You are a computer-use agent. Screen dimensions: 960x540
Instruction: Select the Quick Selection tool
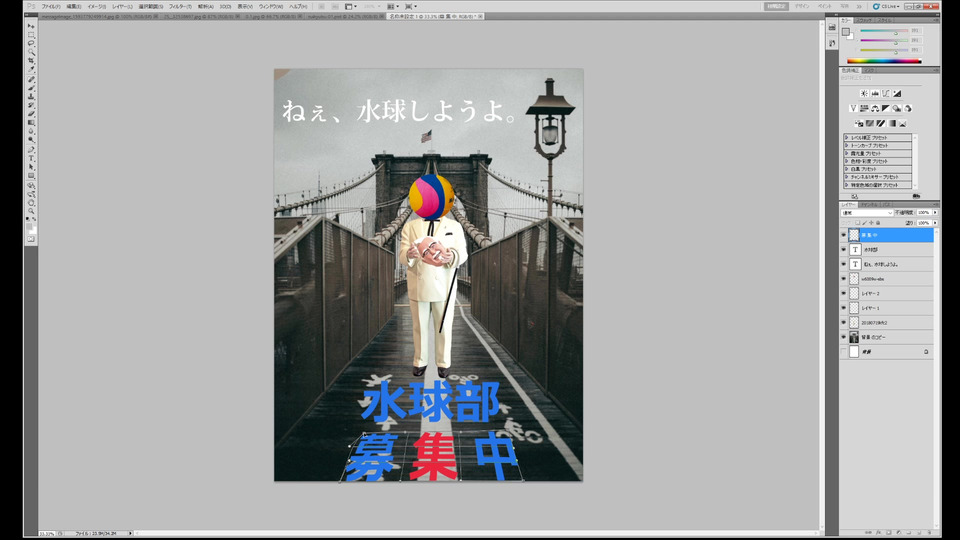pyautogui.click(x=31, y=53)
